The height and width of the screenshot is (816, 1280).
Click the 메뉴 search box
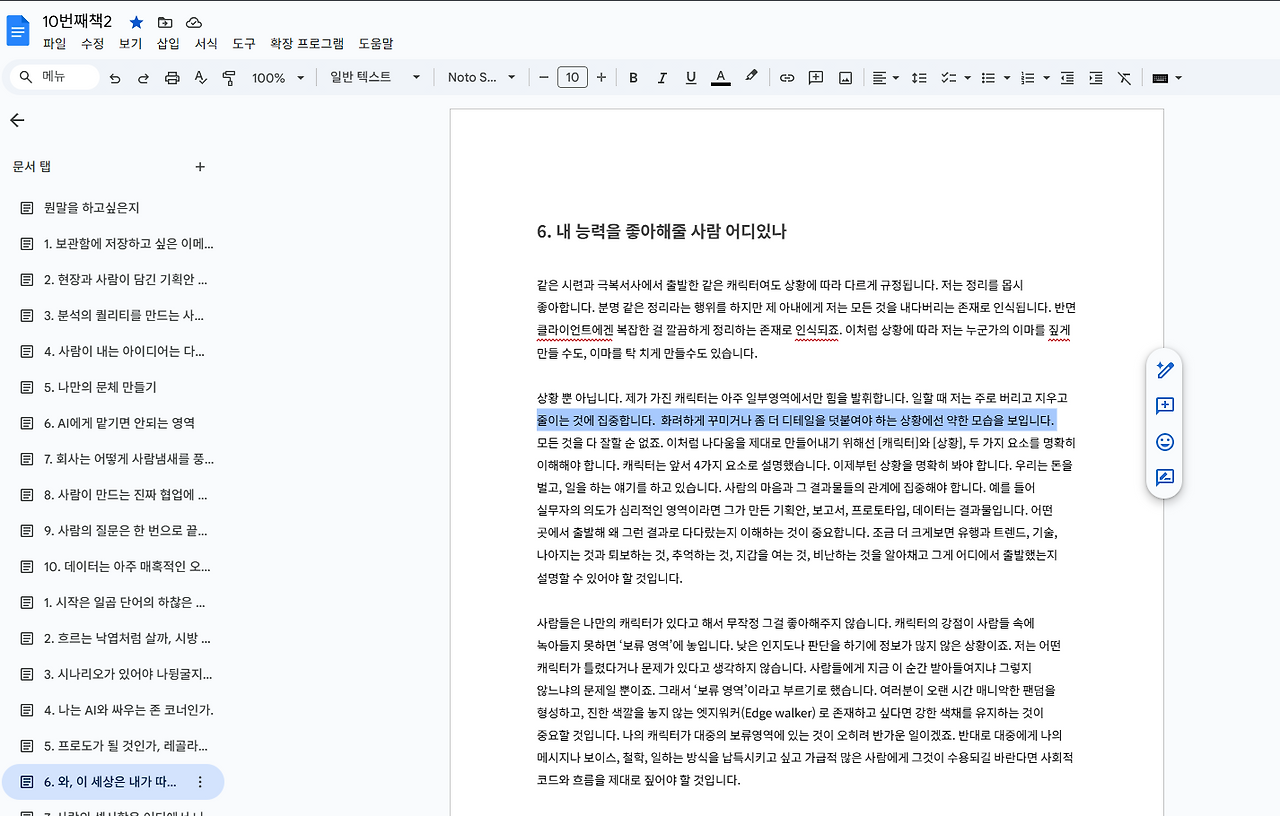56,77
